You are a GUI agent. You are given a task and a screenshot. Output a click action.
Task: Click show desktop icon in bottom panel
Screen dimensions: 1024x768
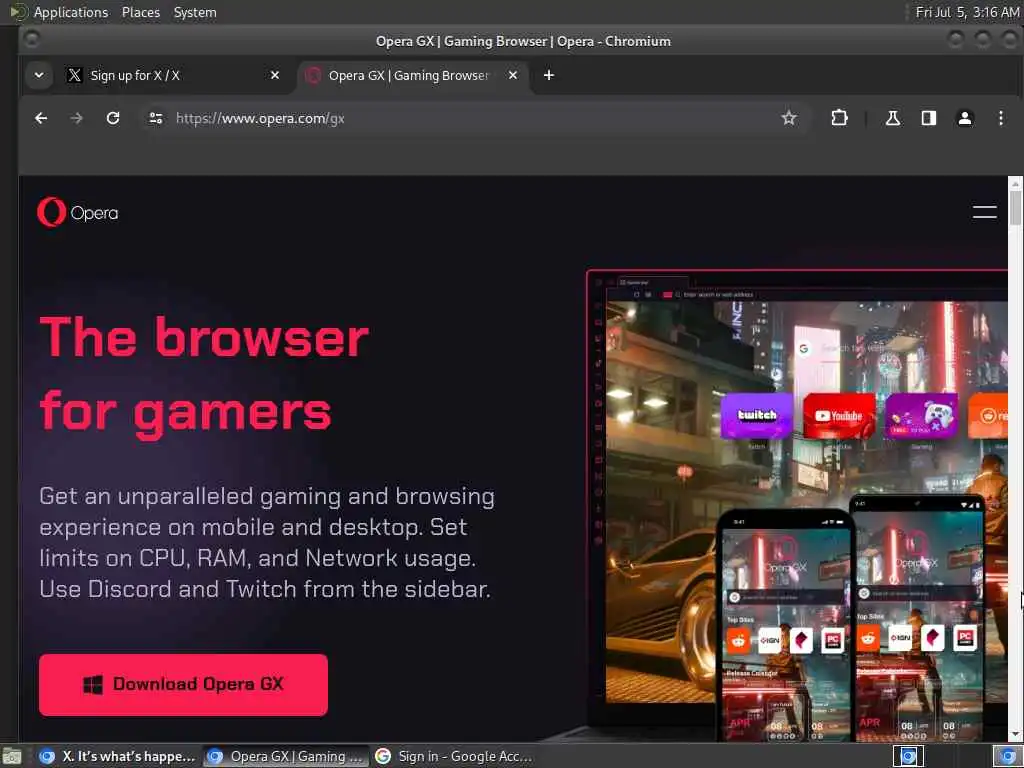pos(12,756)
